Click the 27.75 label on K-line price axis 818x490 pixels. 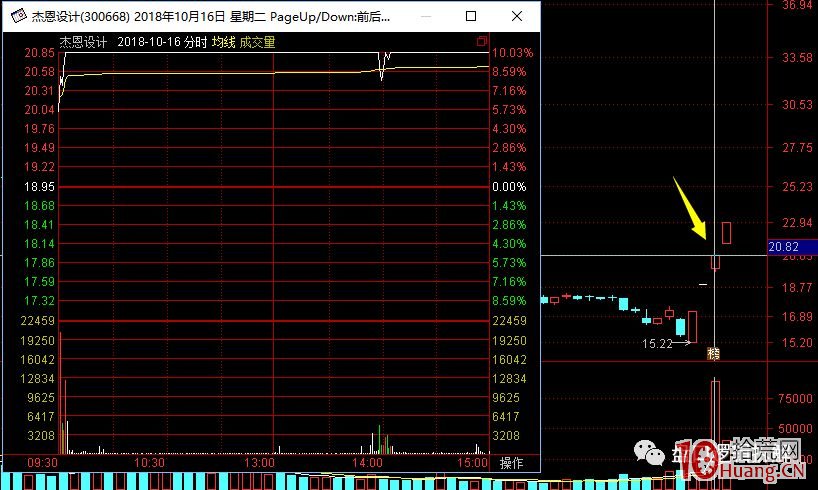coord(798,148)
